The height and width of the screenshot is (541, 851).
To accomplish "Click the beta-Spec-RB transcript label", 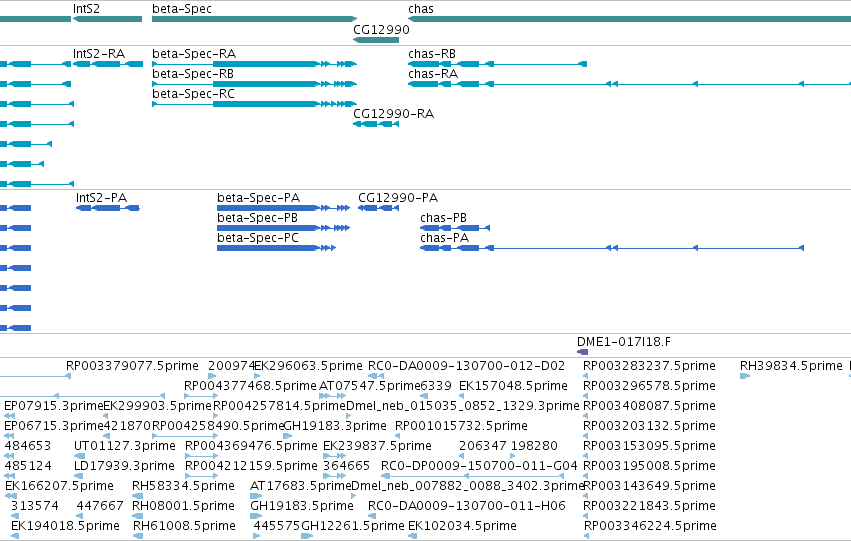I will pos(193,74).
